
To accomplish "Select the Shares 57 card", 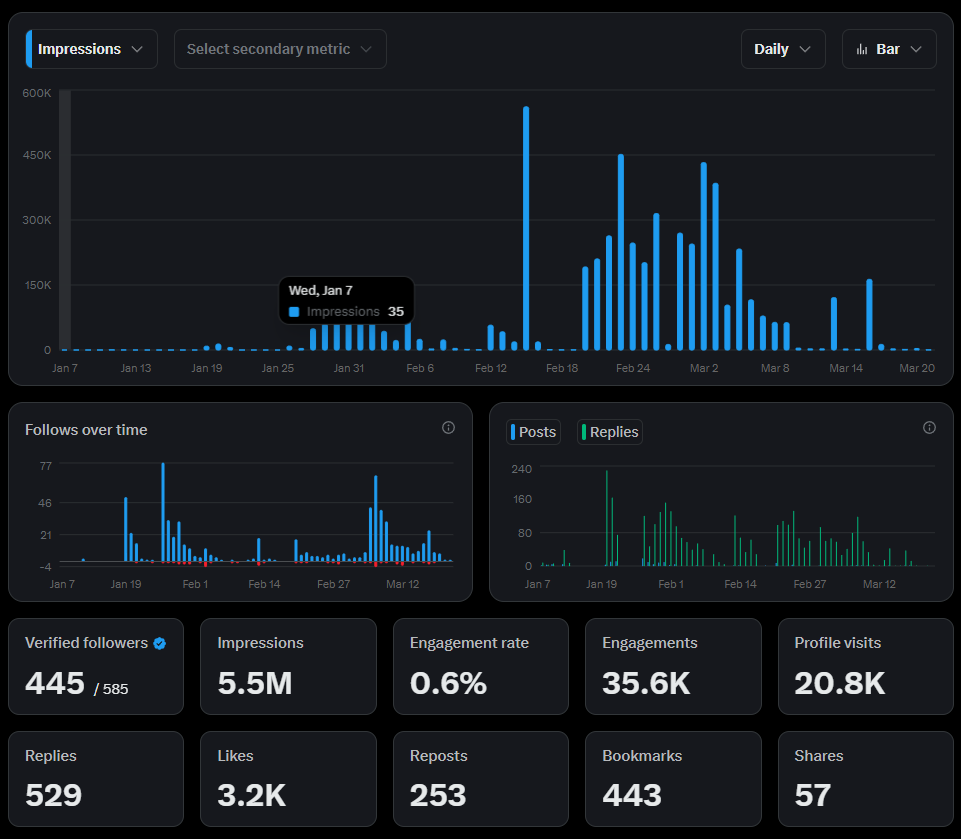I will (866, 779).
